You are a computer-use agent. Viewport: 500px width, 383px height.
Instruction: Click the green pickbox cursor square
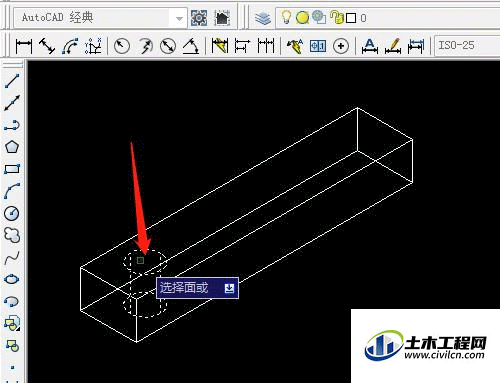(140, 260)
